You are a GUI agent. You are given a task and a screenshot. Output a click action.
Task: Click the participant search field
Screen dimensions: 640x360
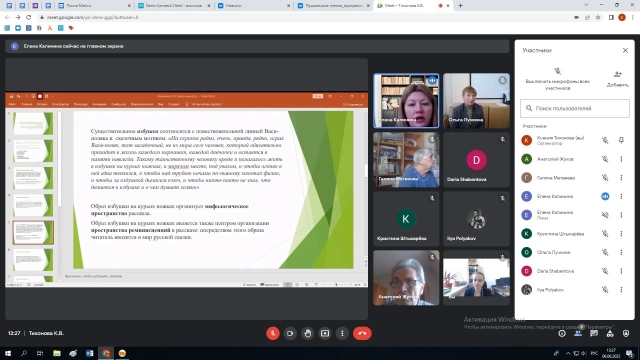[x=575, y=108]
